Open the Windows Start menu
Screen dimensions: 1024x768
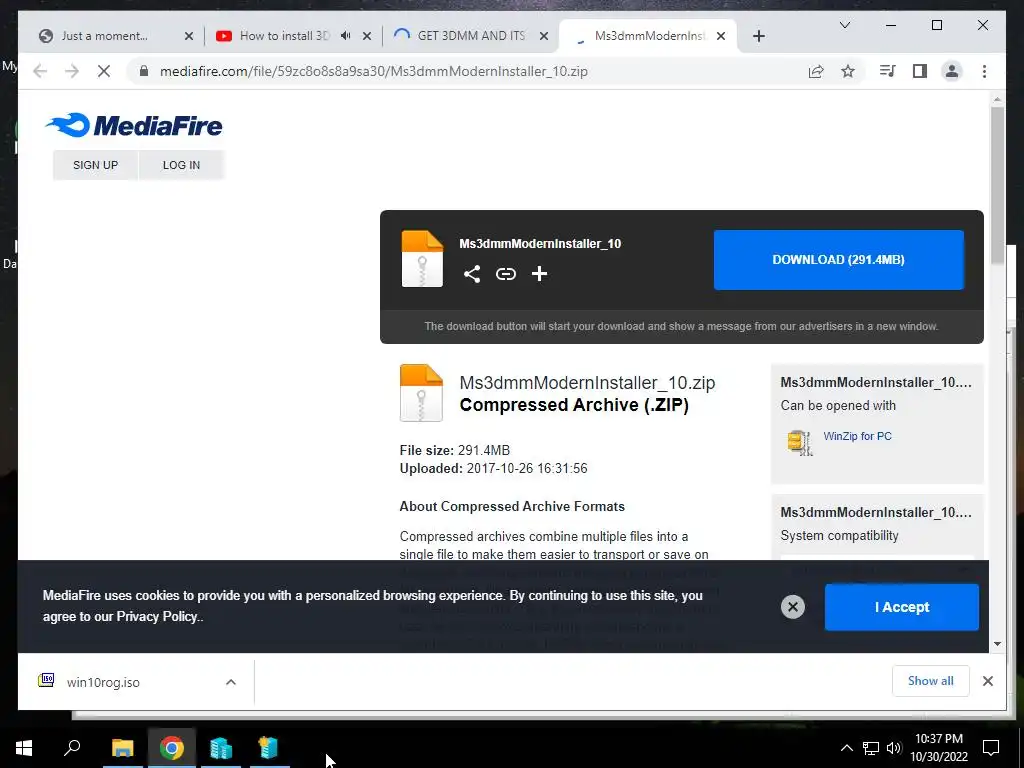coord(24,748)
